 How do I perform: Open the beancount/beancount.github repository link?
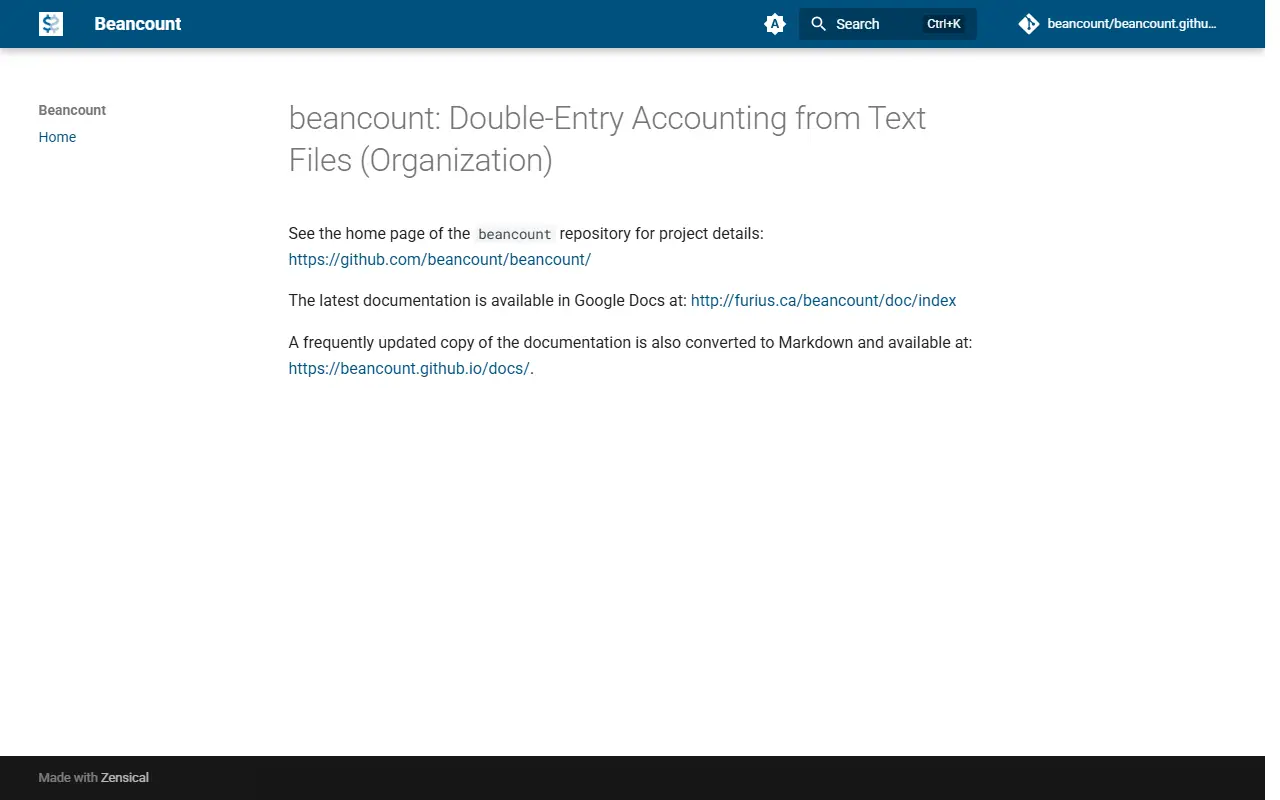[x=1117, y=24]
